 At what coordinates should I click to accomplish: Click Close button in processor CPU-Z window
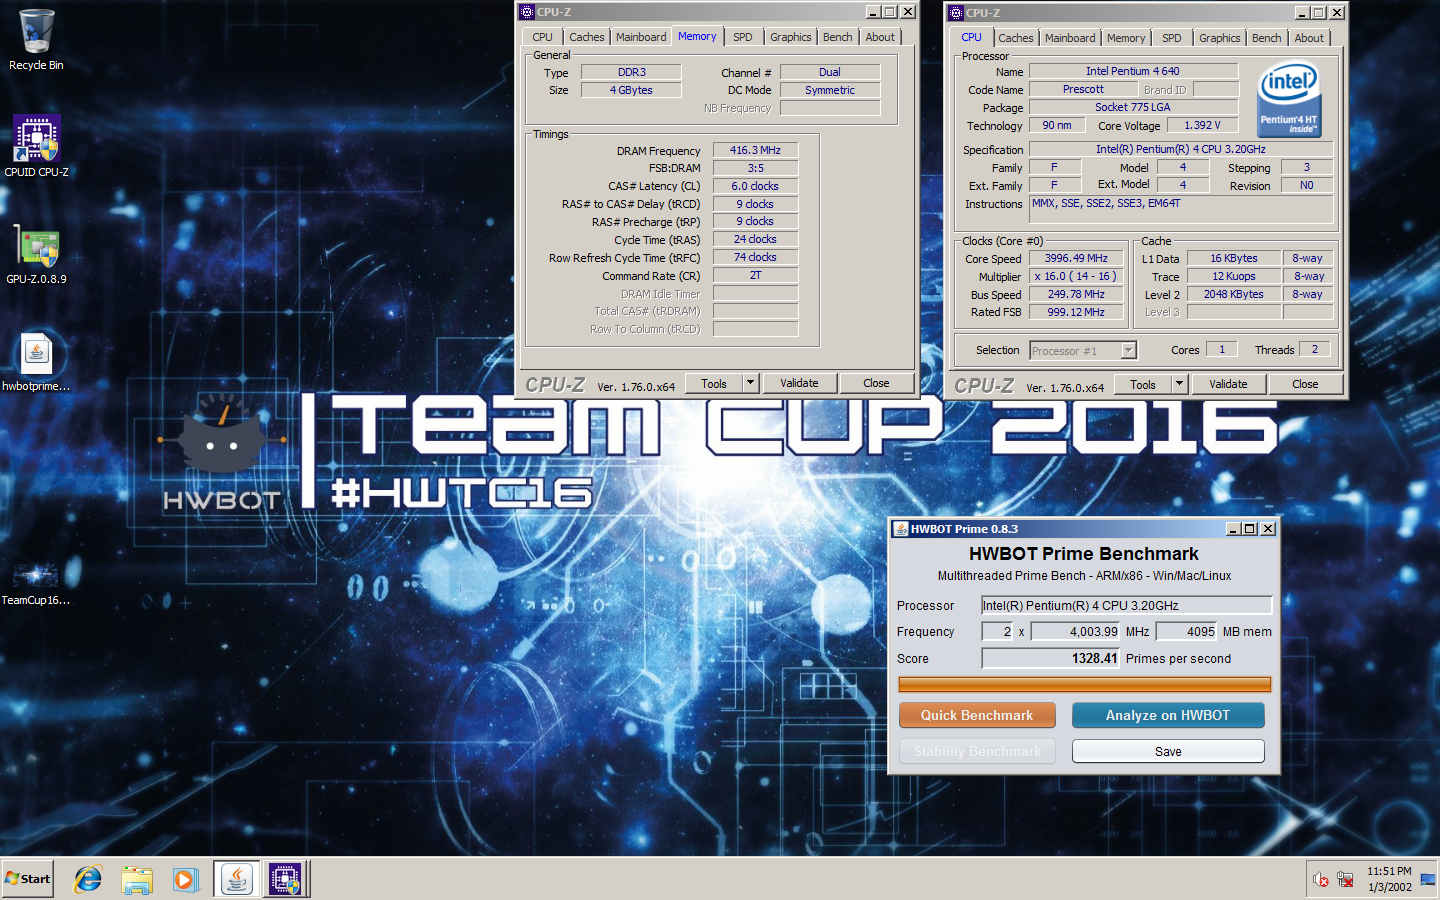click(1305, 384)
